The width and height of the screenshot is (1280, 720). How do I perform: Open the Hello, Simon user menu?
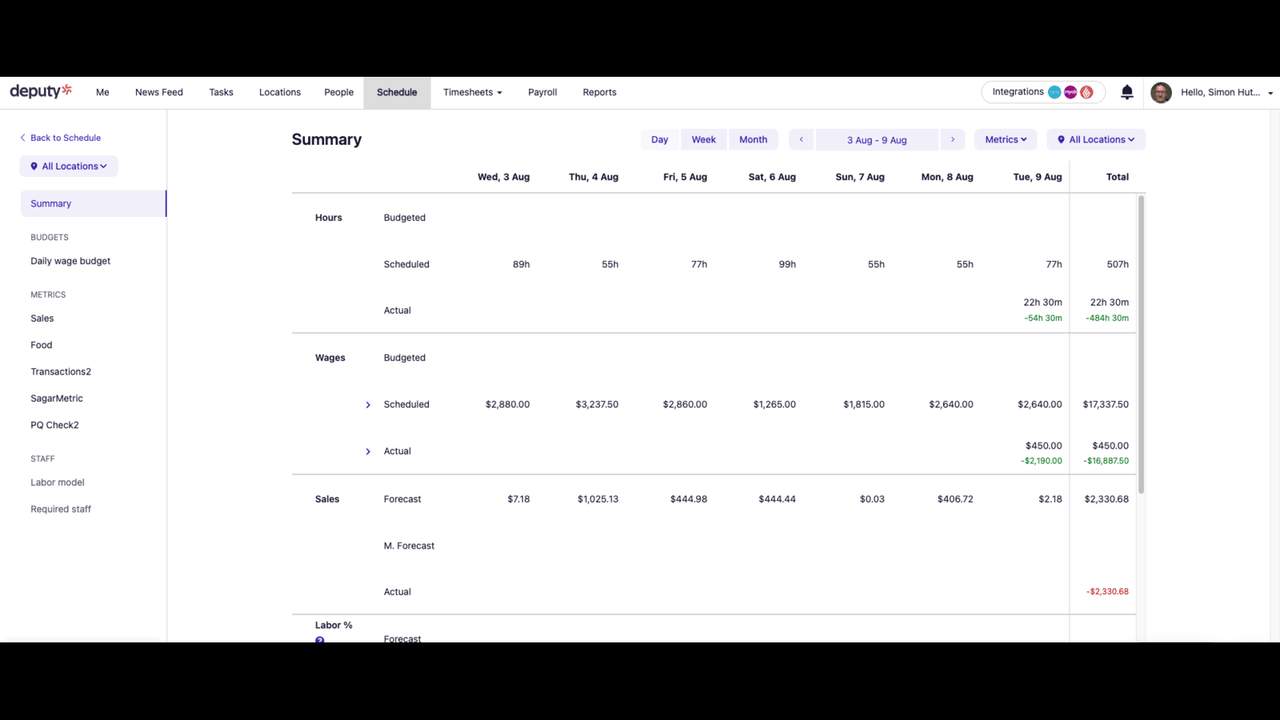tap(1227, 92)
